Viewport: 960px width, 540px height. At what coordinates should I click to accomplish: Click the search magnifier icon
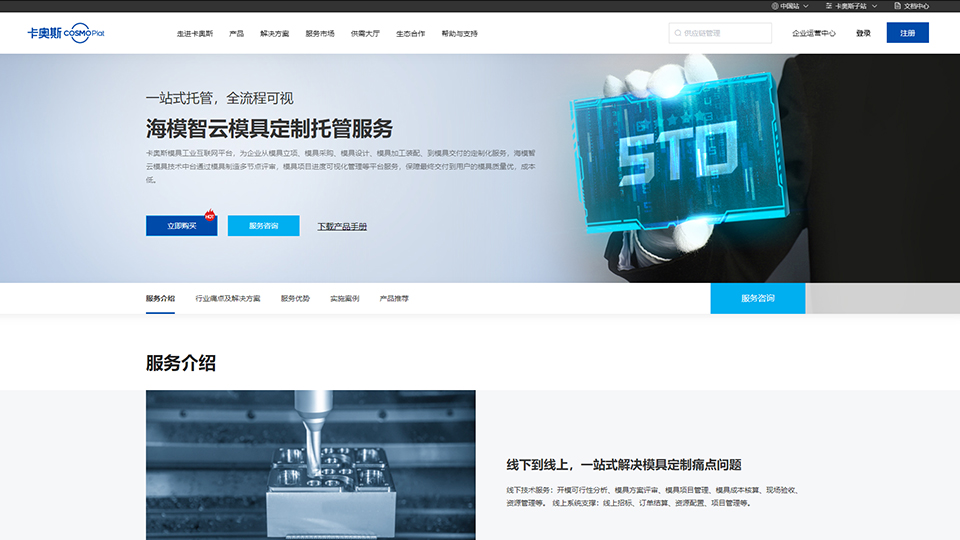point(678,33)
